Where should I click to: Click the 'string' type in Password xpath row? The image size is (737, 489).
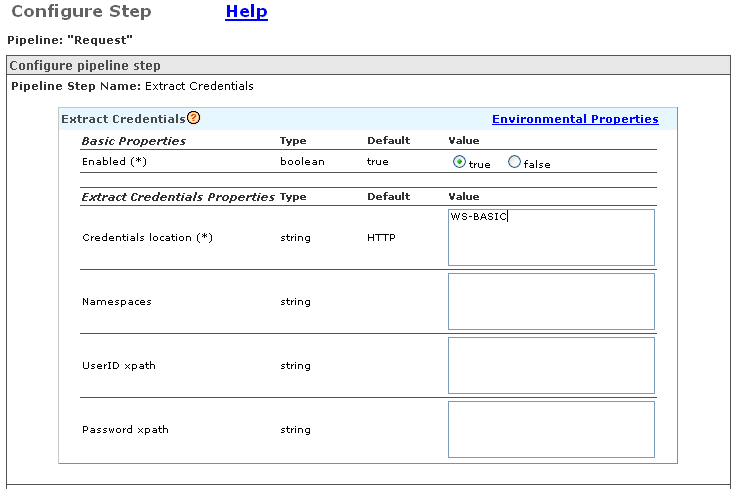(295, 430)
